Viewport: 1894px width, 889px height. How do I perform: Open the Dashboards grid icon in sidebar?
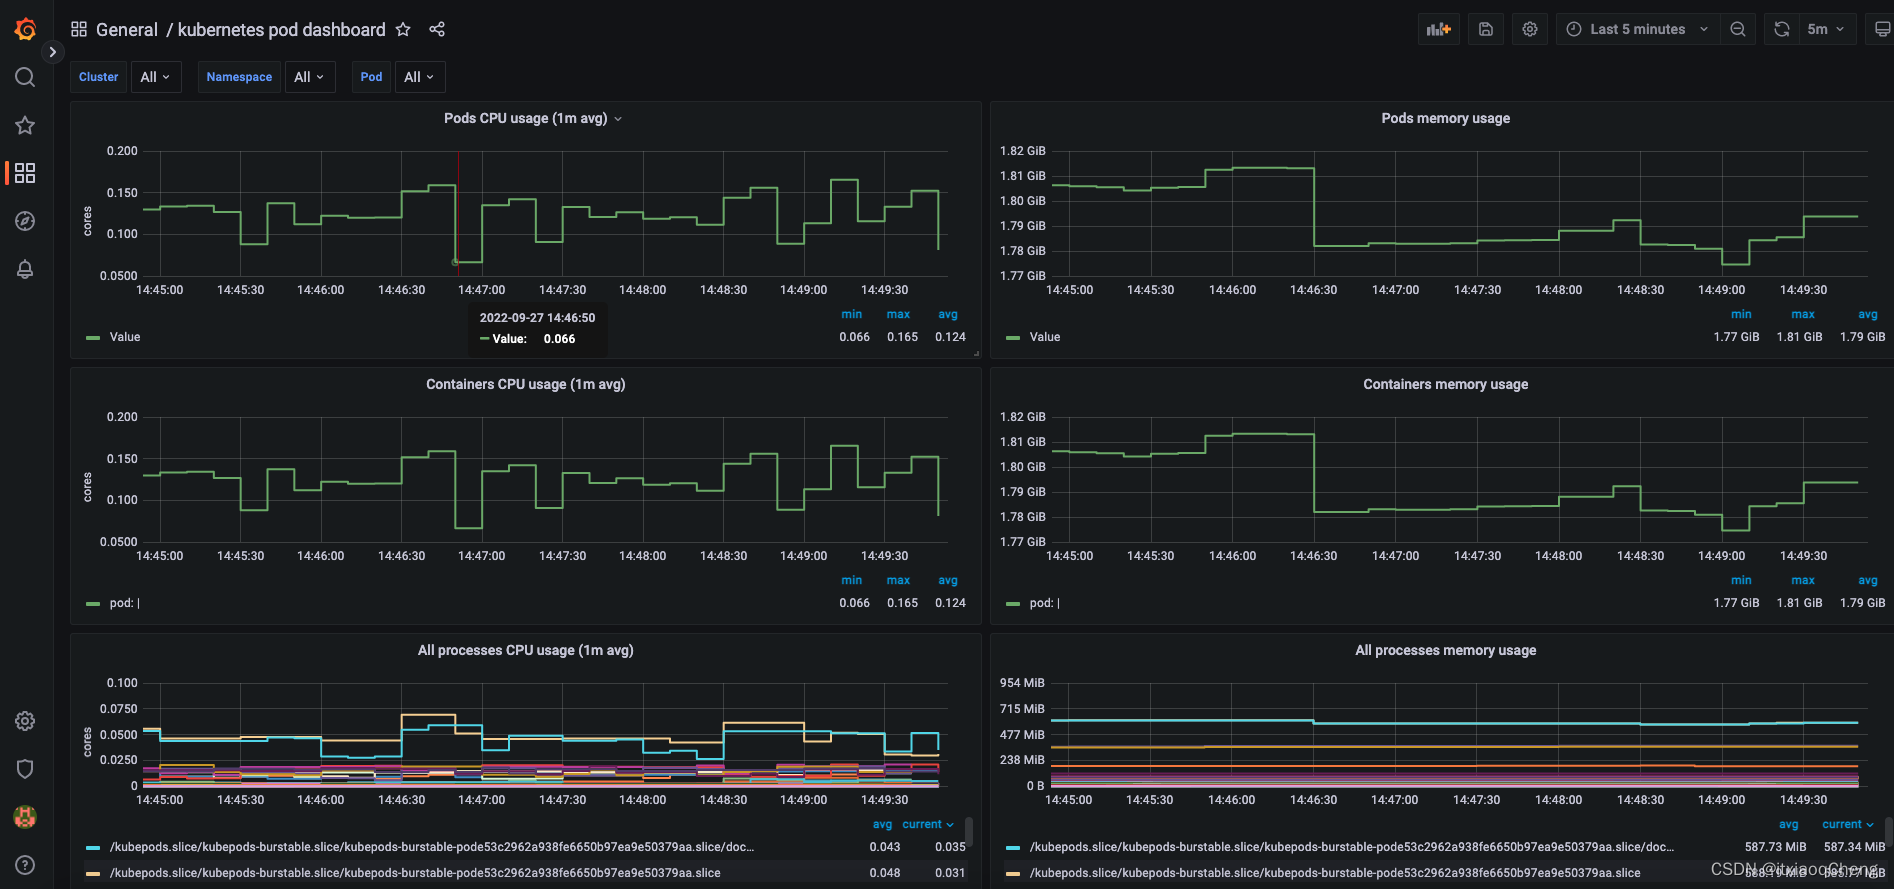[25, 173]
